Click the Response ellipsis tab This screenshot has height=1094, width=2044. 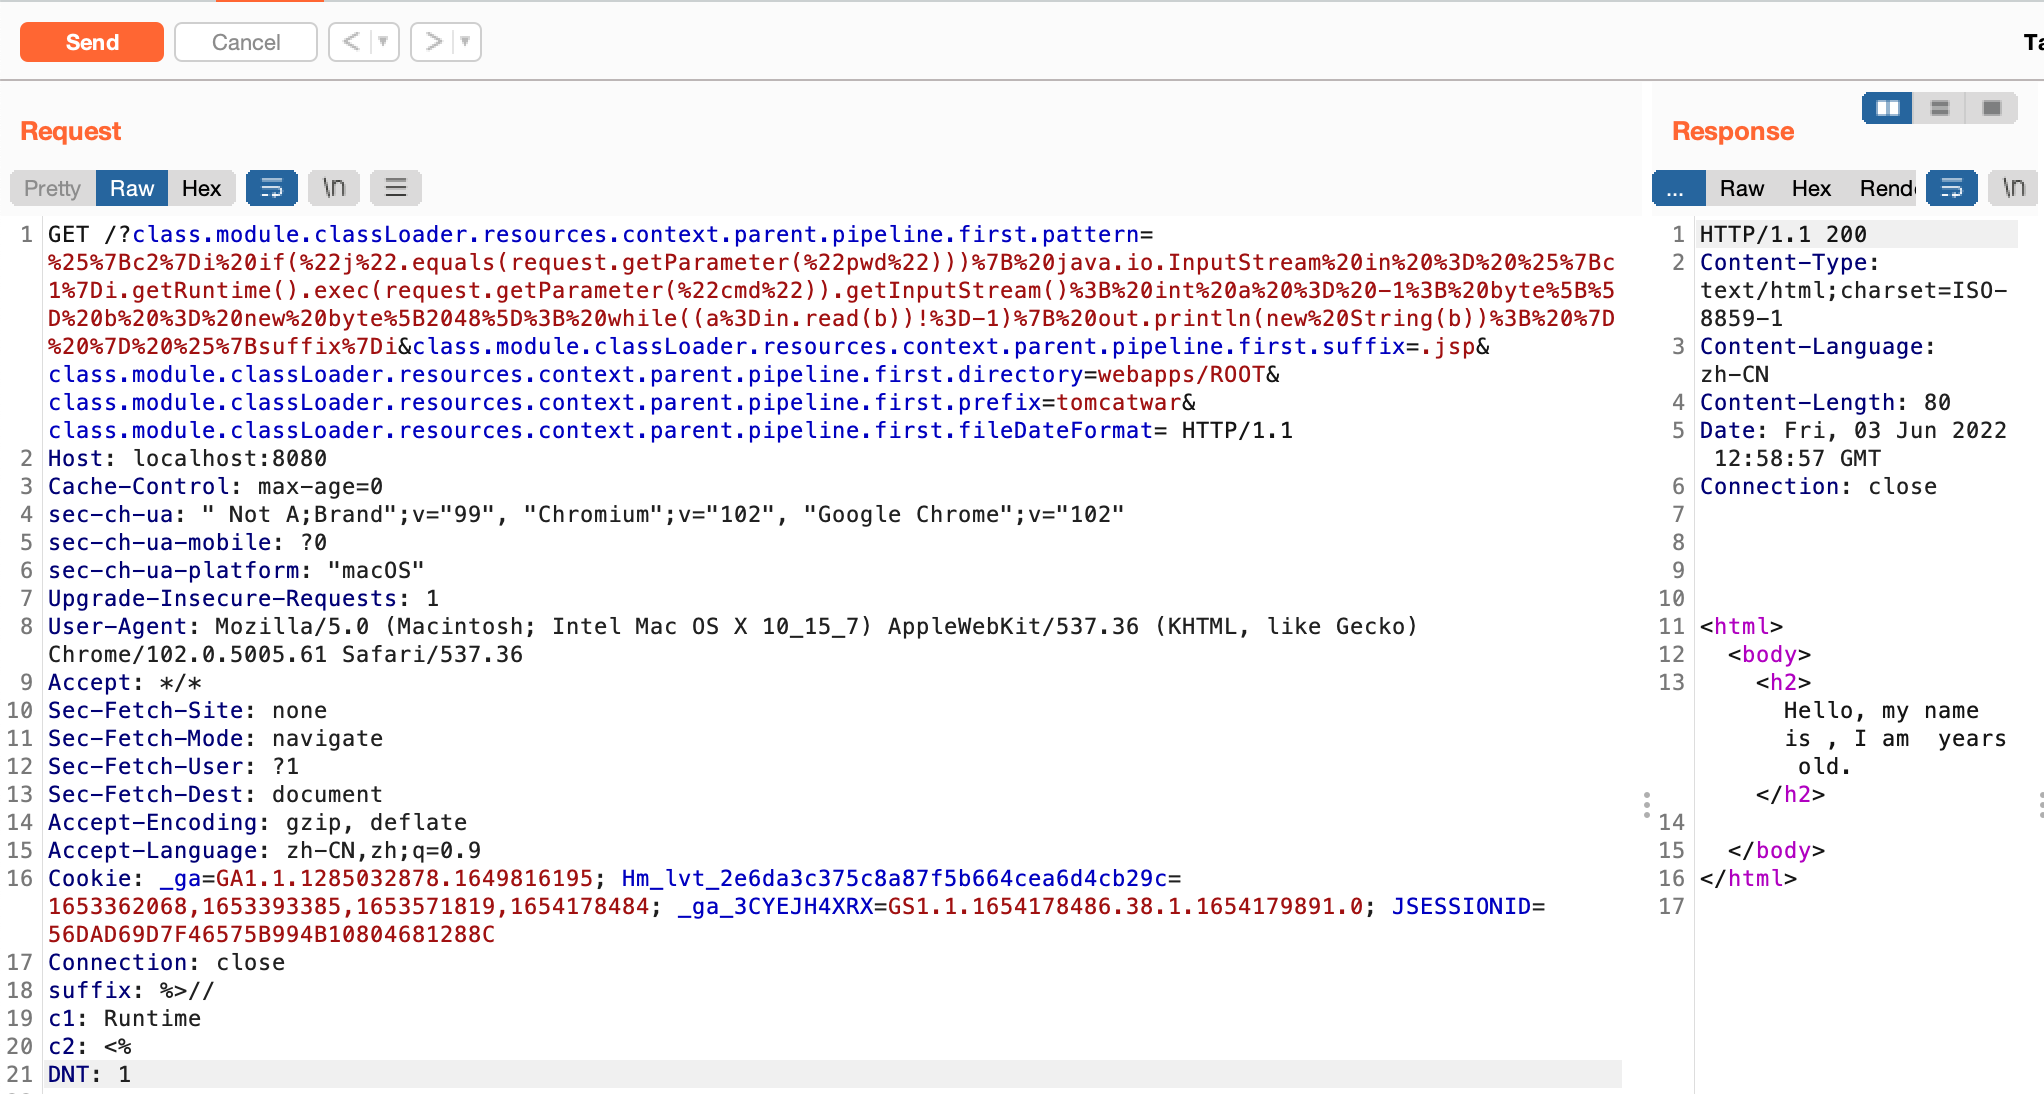(x=1676, y=188)
